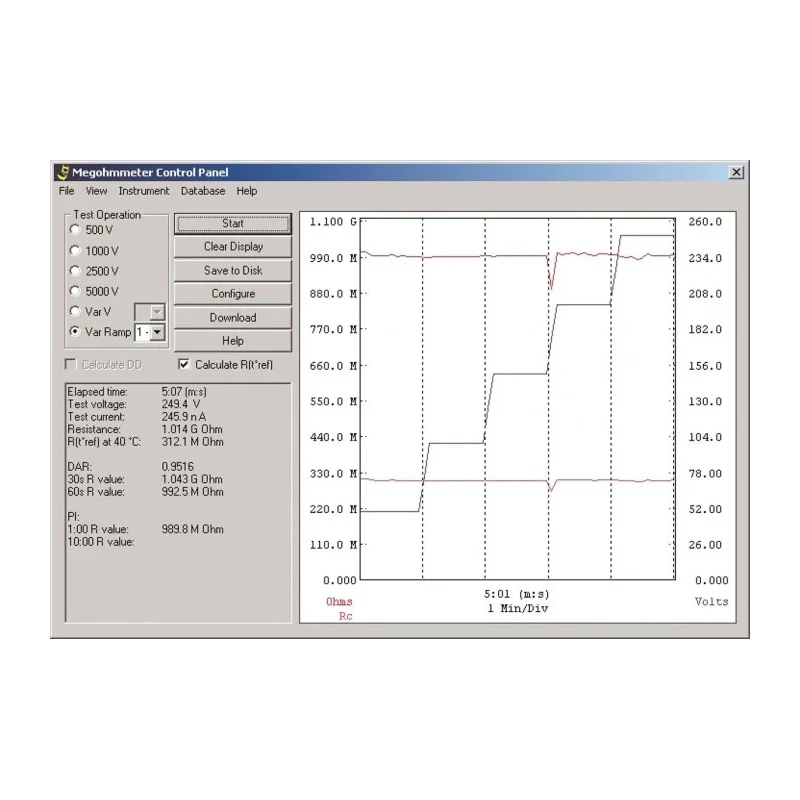This screenshot has height=800, width=800.
Task: Toggle the Calculate DD checkbox
Action: pos(71,364)
